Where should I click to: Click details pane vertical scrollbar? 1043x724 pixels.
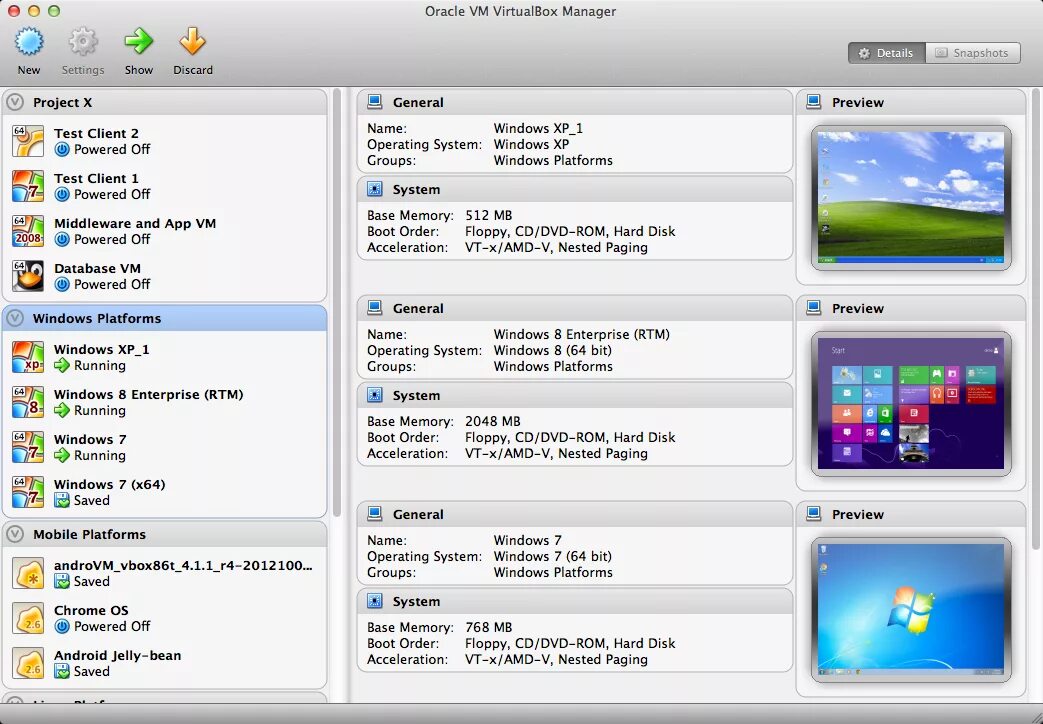pos(1036,319)
